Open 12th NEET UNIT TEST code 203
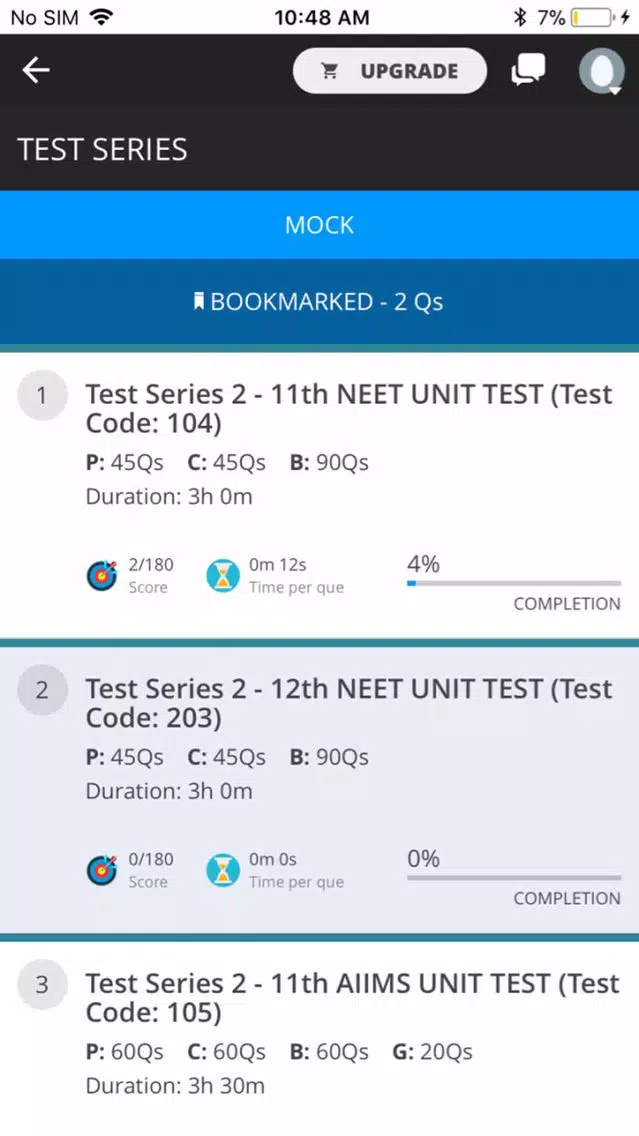Screen dimensions: 639x1136 [320, 790]
